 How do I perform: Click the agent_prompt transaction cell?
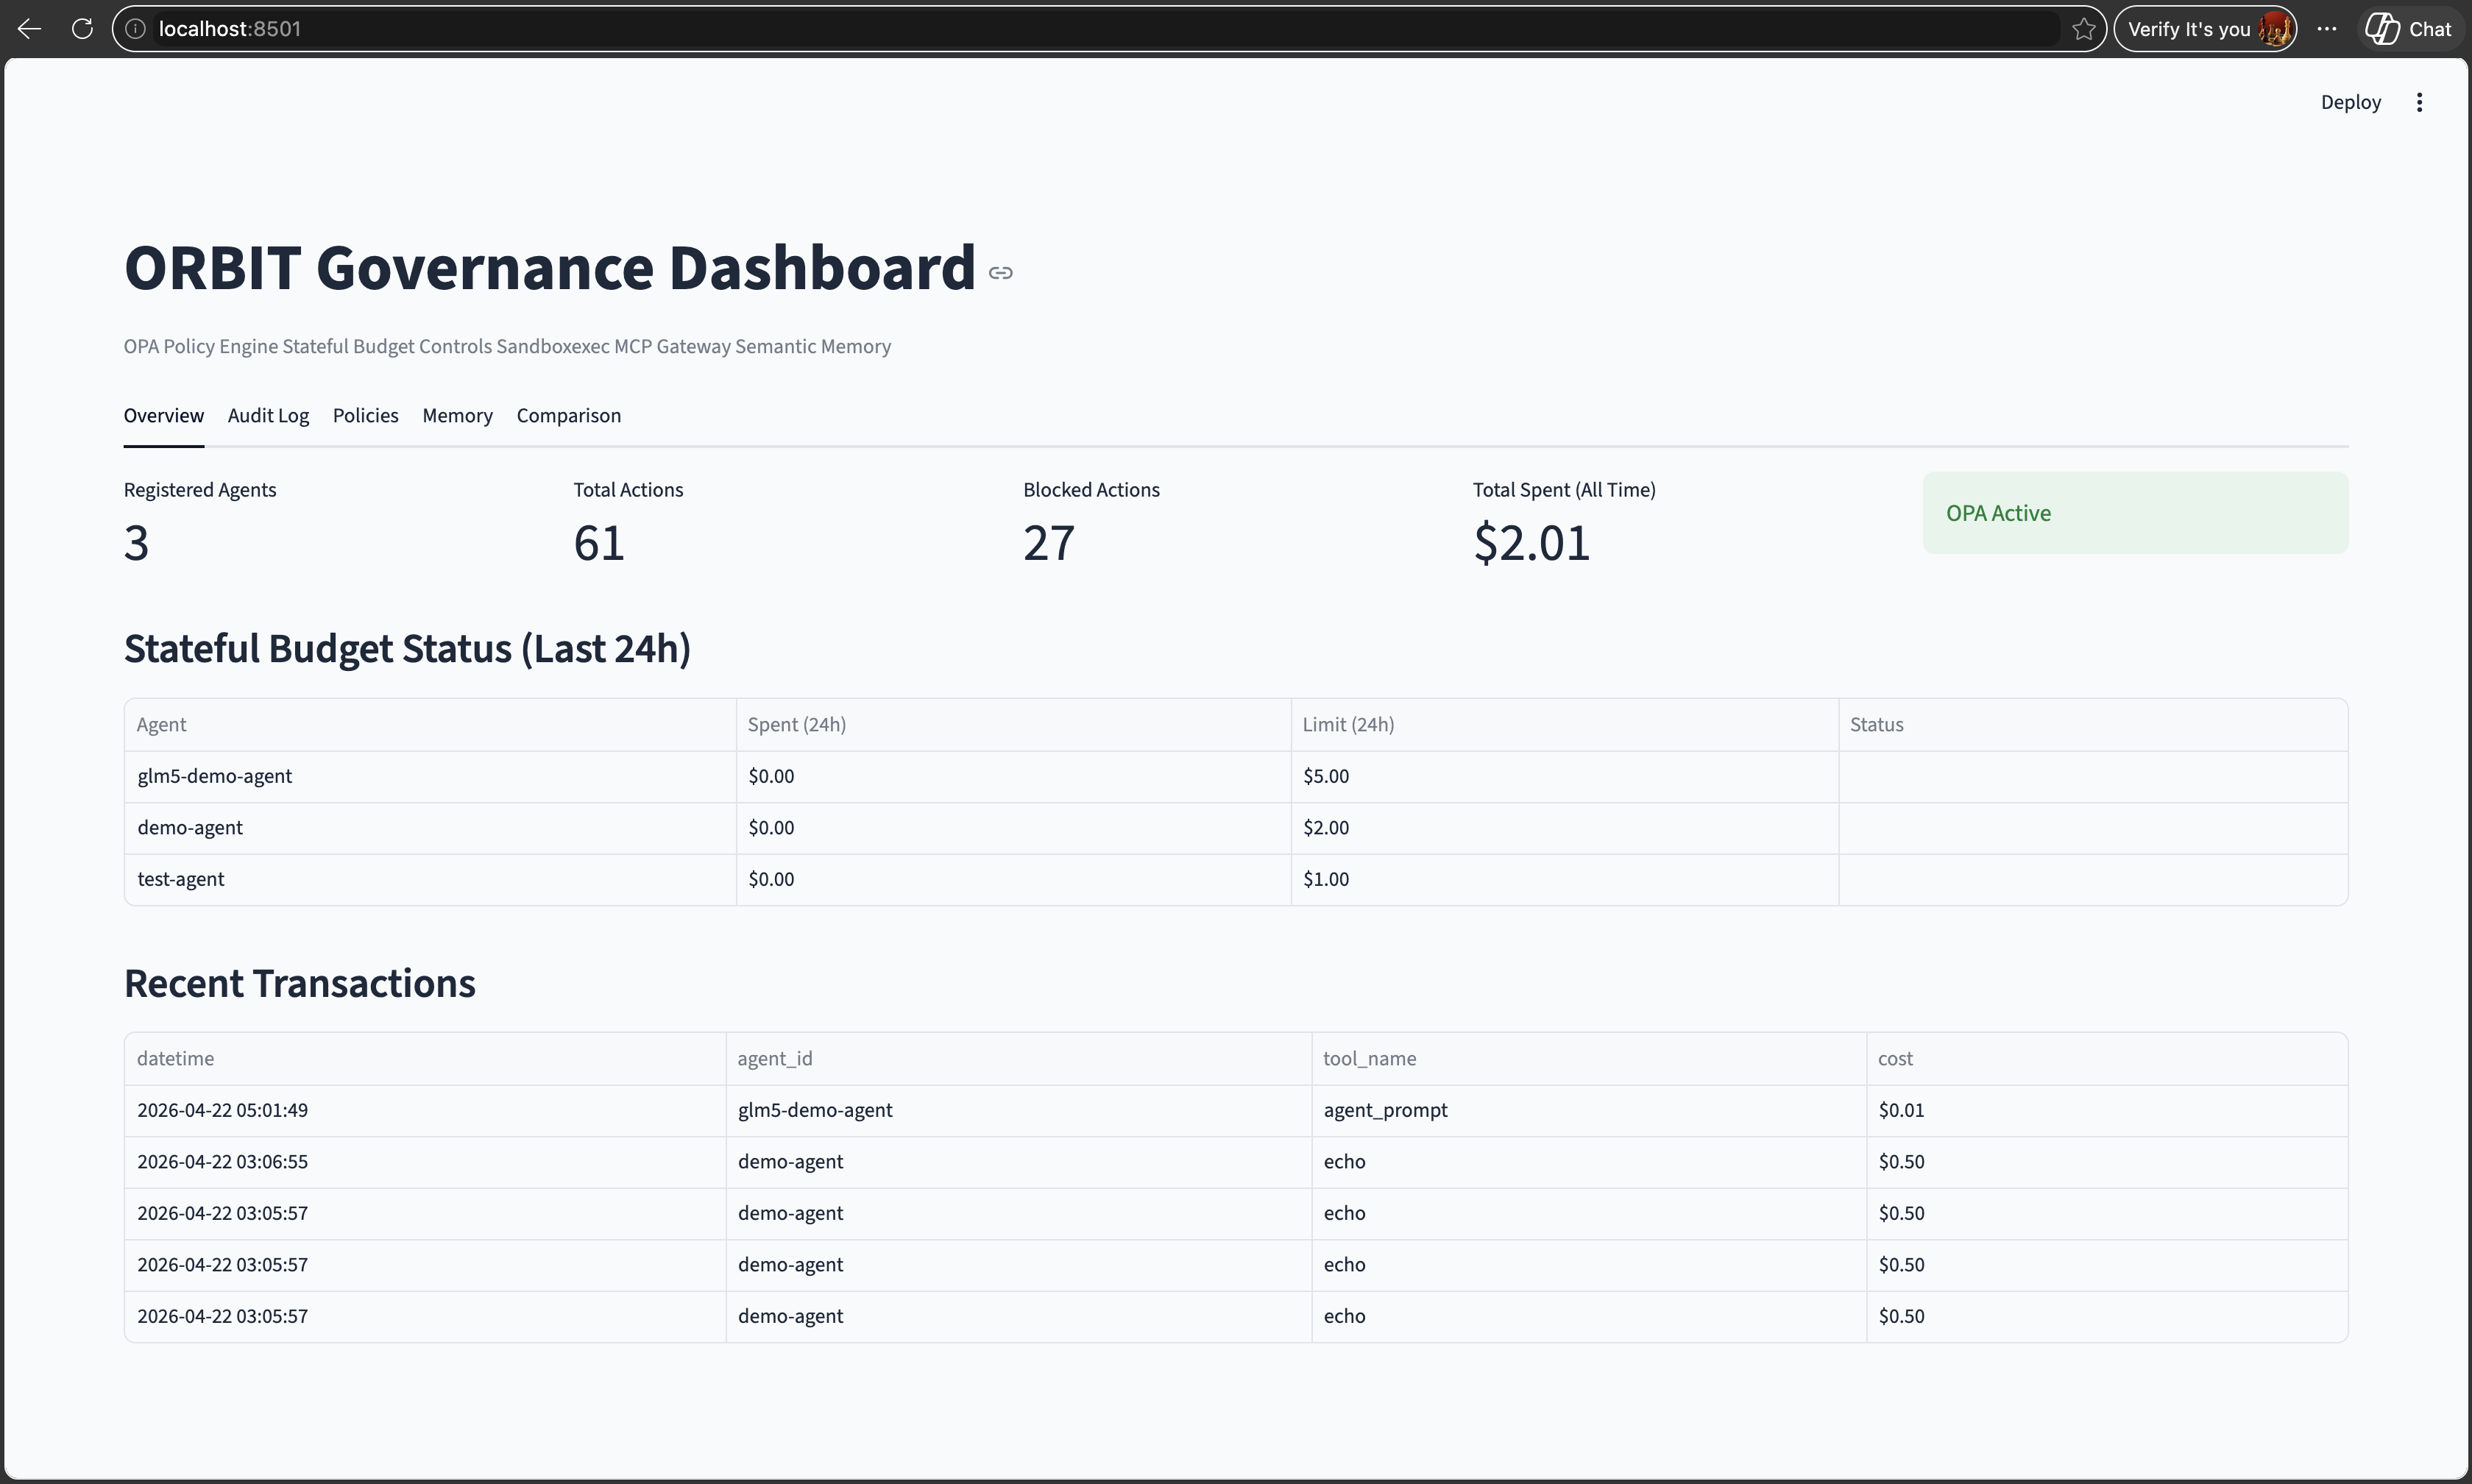coord(1385,1110)
